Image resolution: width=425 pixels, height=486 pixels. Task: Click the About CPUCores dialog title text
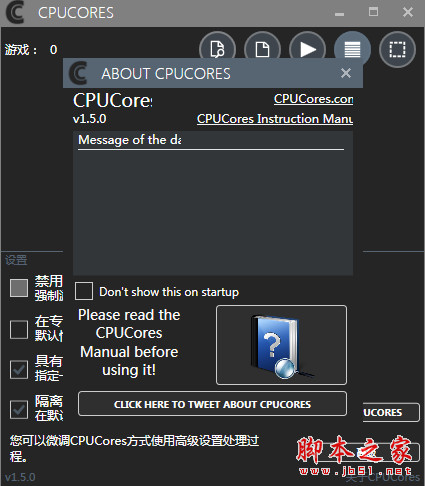[x=166, y=74]
